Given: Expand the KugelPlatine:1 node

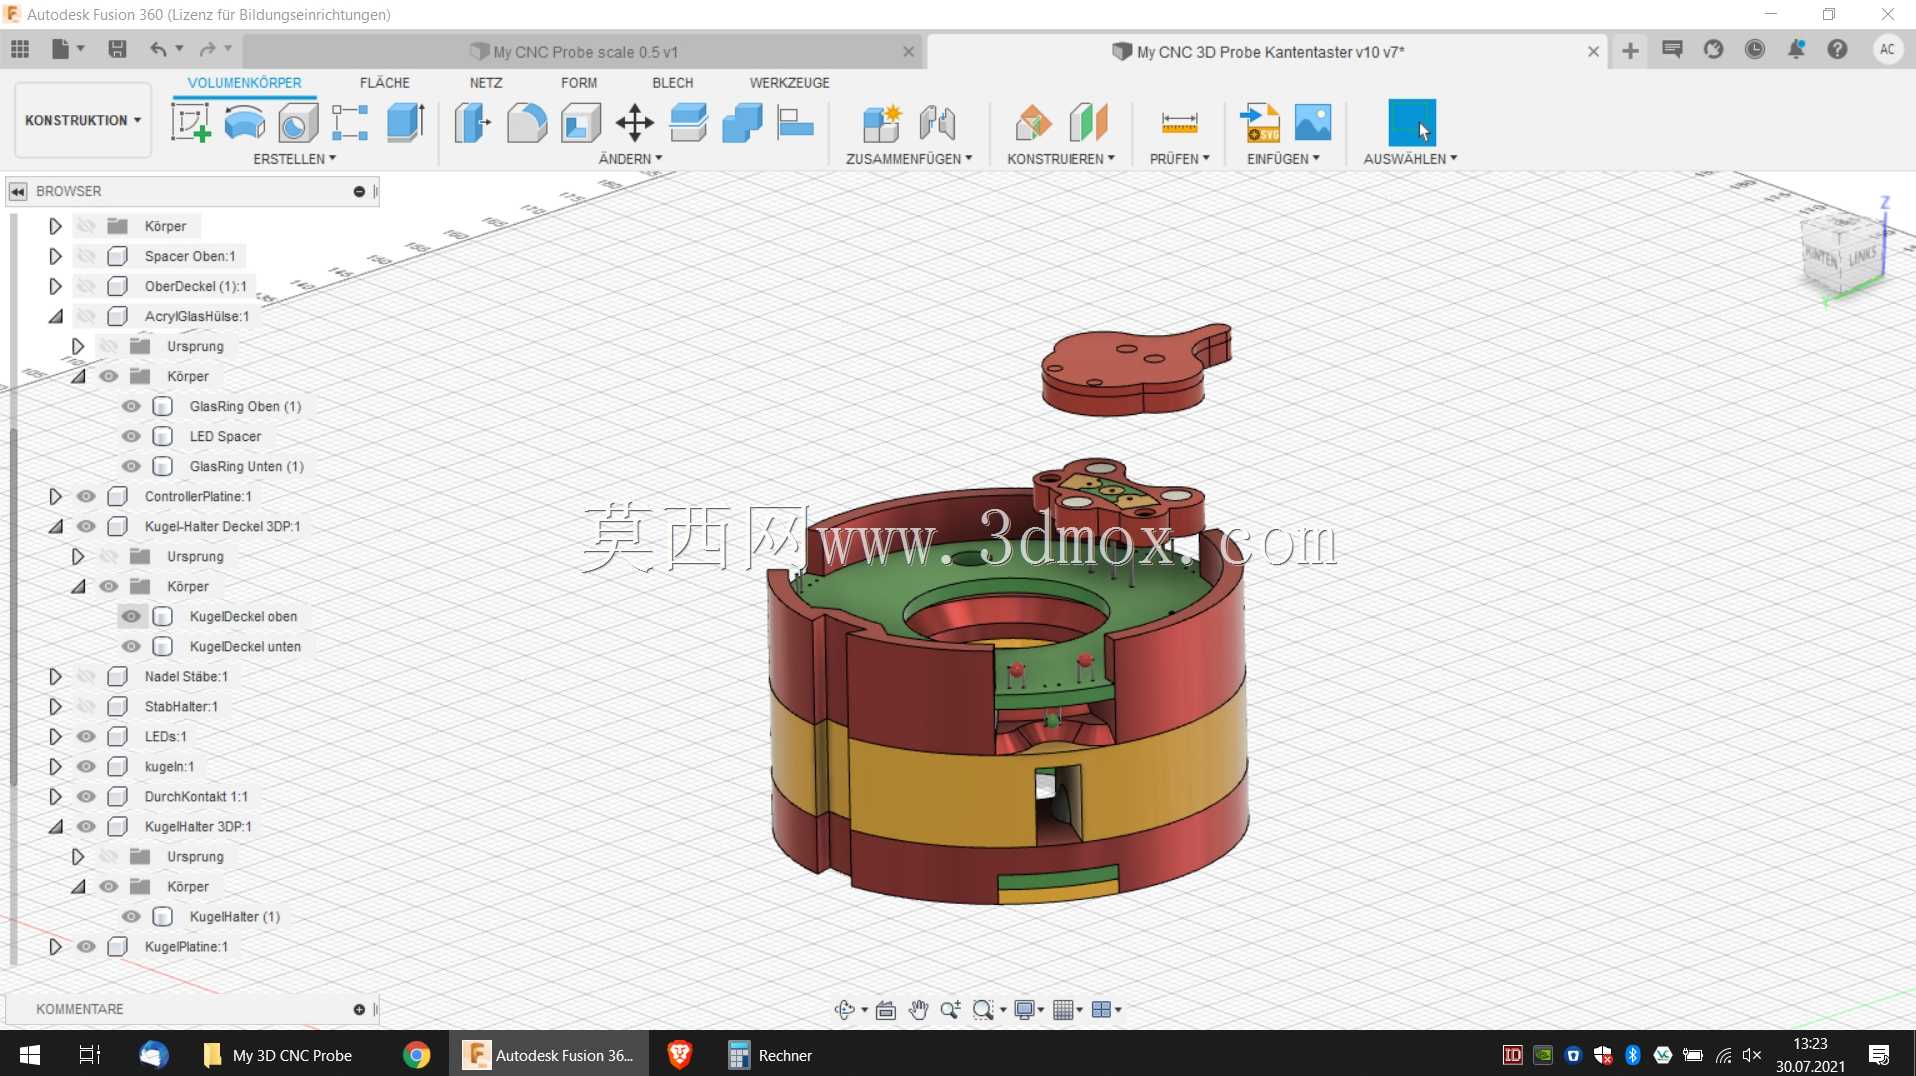Looking at the screenshot, I should click(x=55, y=946).
